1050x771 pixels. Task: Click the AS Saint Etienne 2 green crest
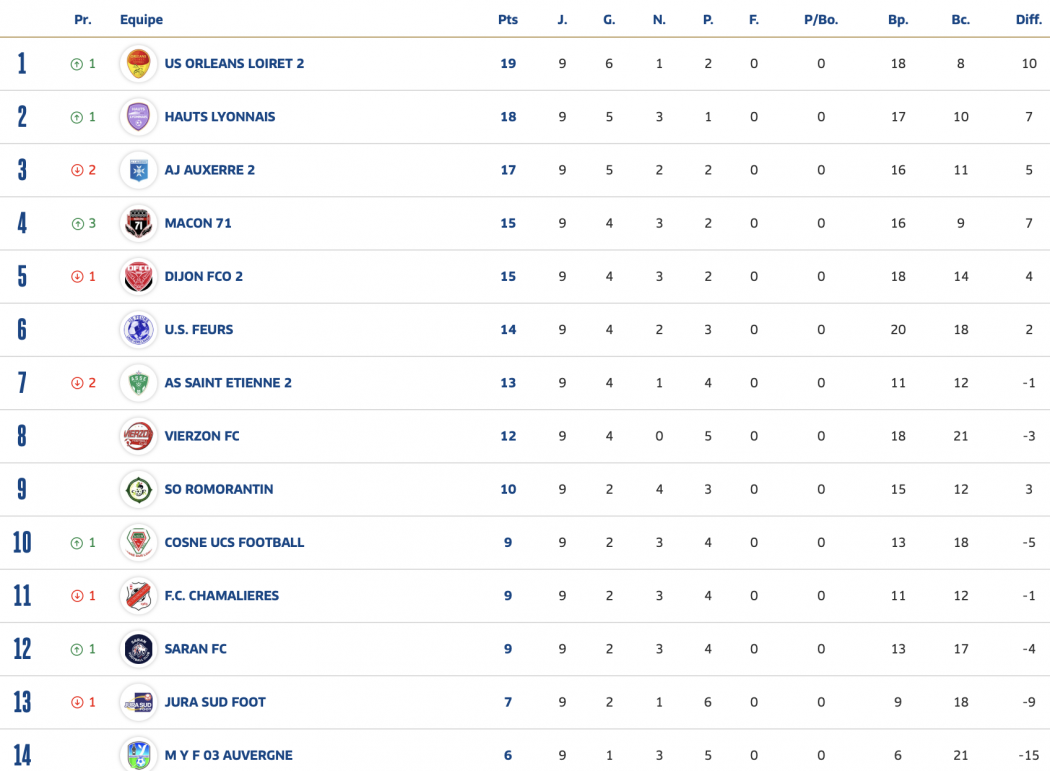click(138, 383)
